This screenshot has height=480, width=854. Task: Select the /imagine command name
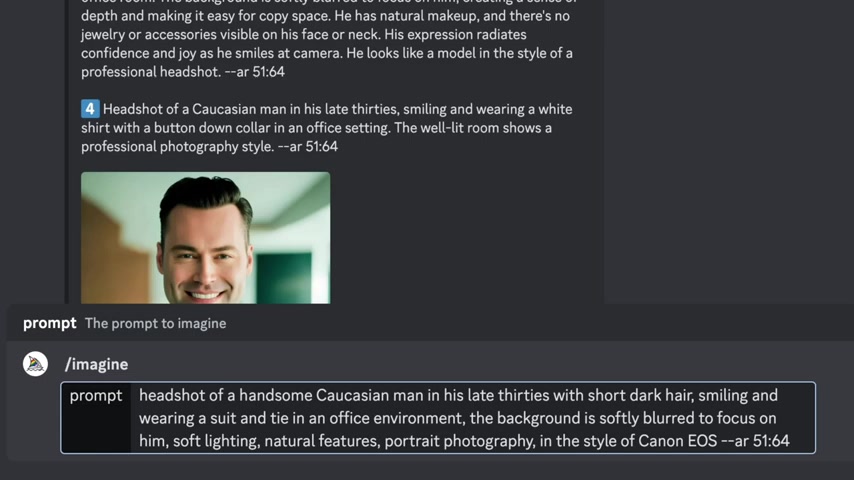click(96, 364)
